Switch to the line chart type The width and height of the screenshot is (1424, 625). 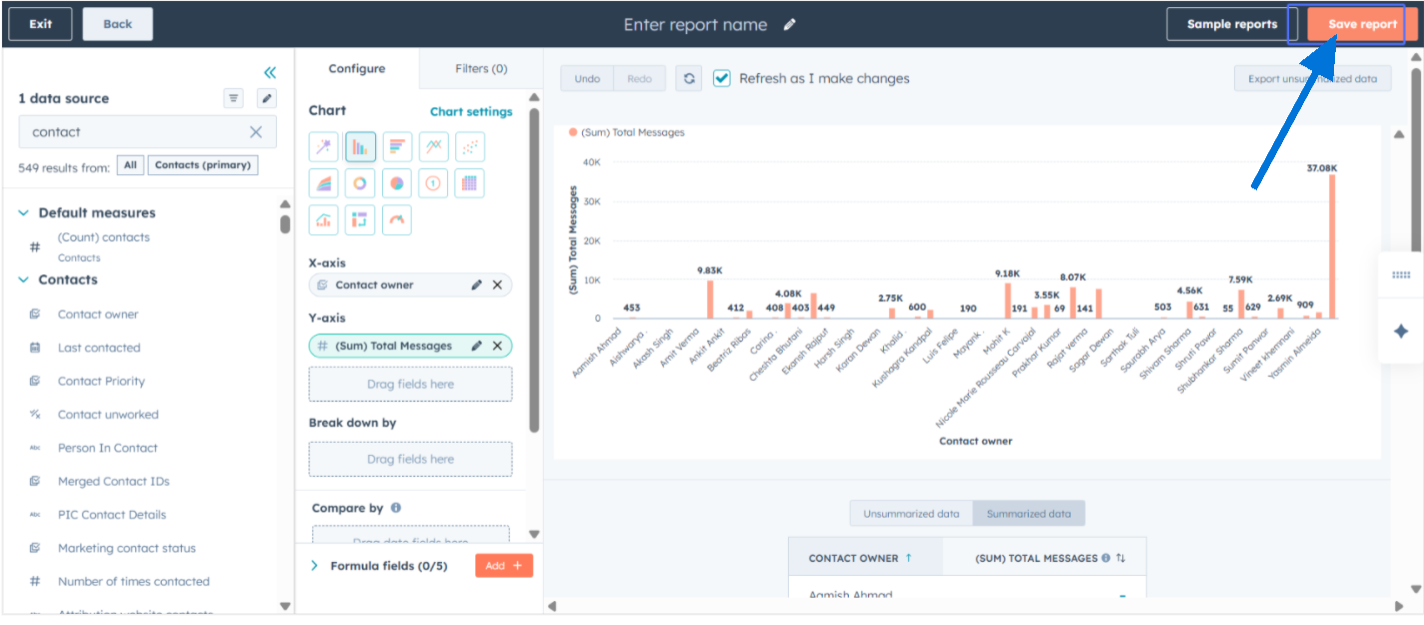coord(433,147)
